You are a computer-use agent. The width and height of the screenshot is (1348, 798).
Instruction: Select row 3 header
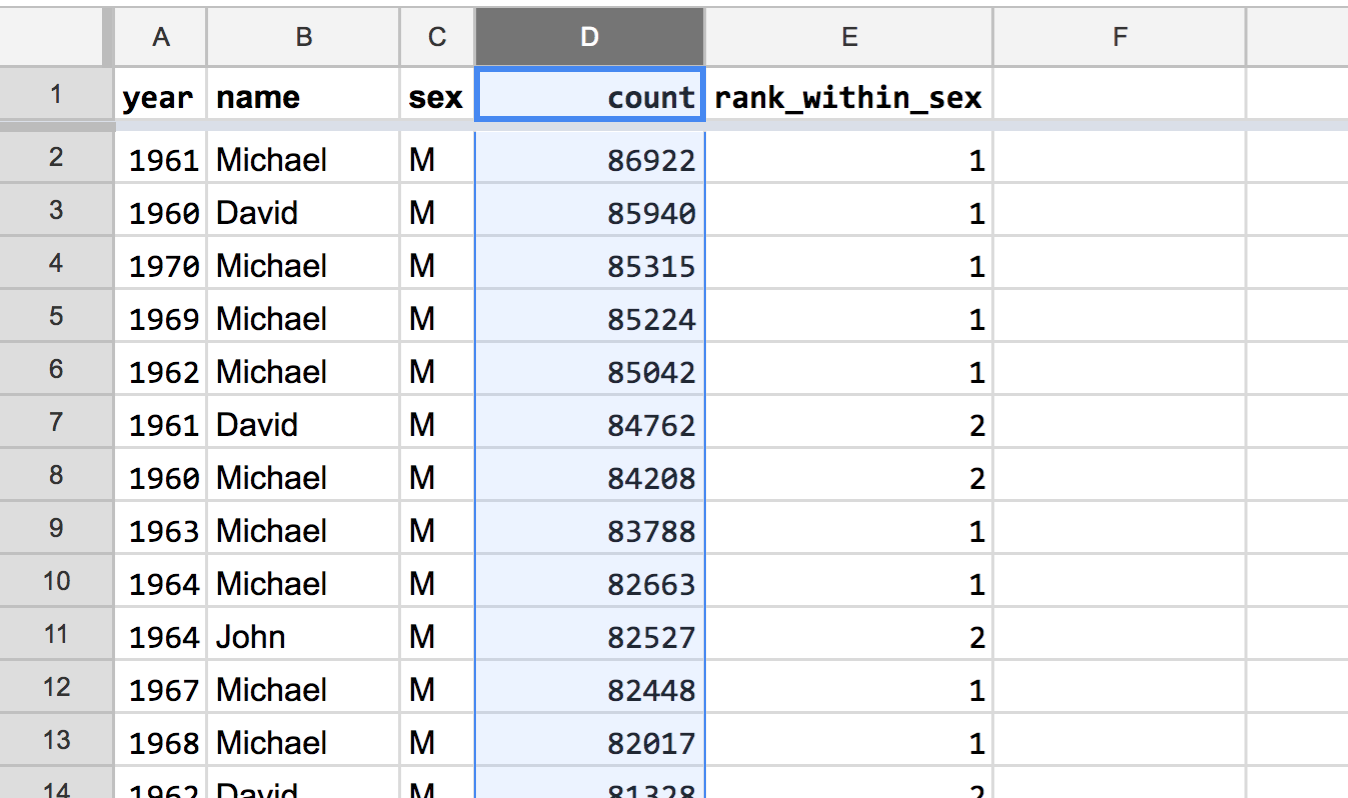(56, 210)
